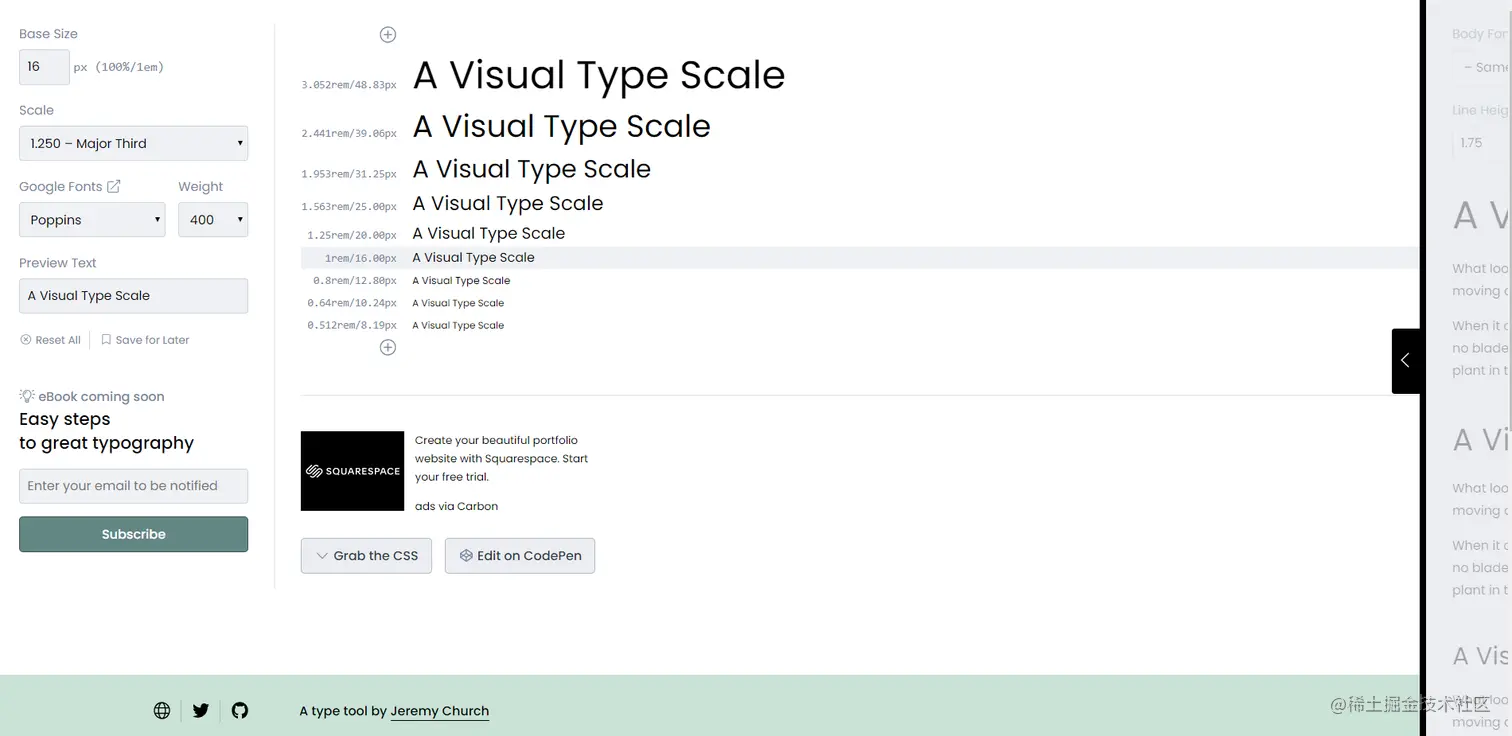
Task: Collapse the side preview panel arrow
Action: pos(1405,360)
